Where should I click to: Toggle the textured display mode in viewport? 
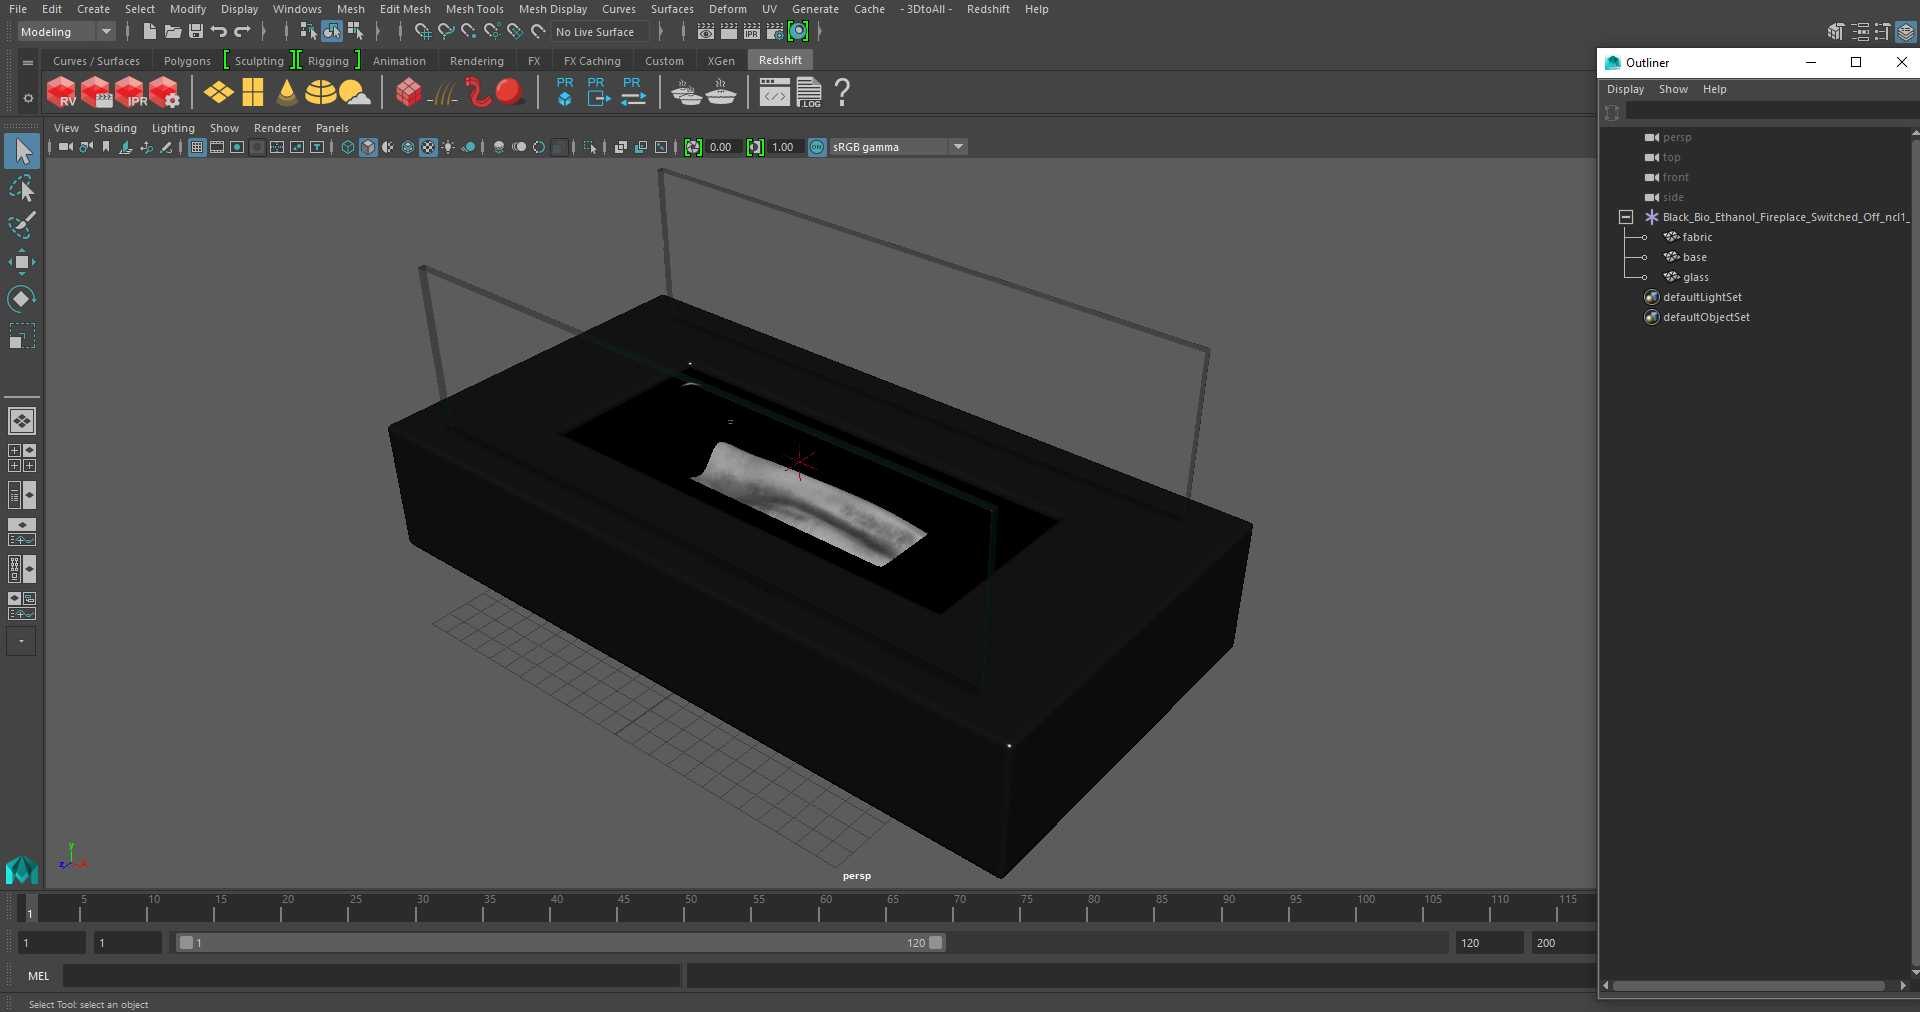tap(428, 147)
